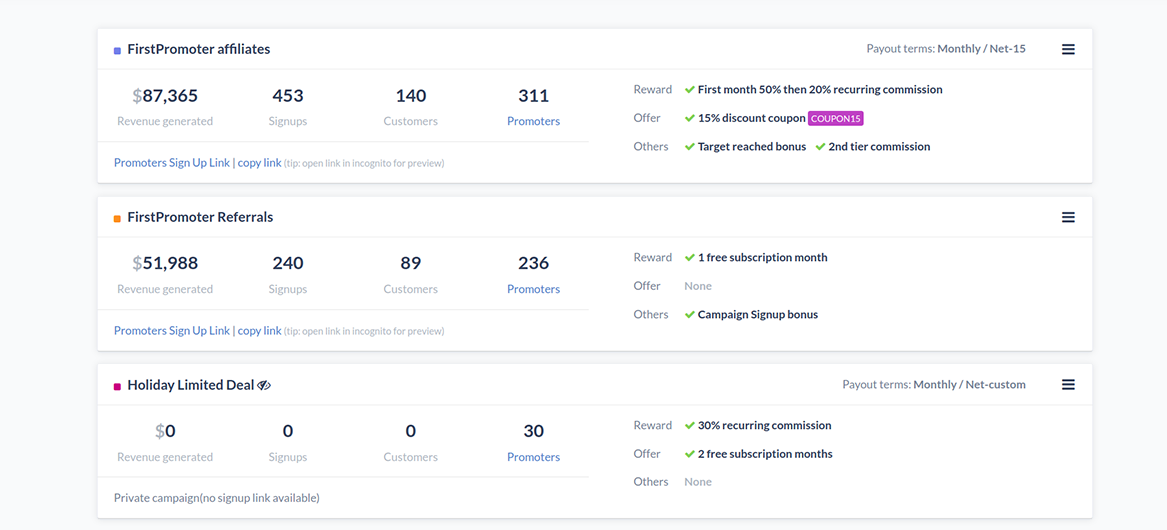Open Promoters Sign Up Link for affiliates campaign
The width and height of the screenshot is (1167, 530).
tap(172, 162)
